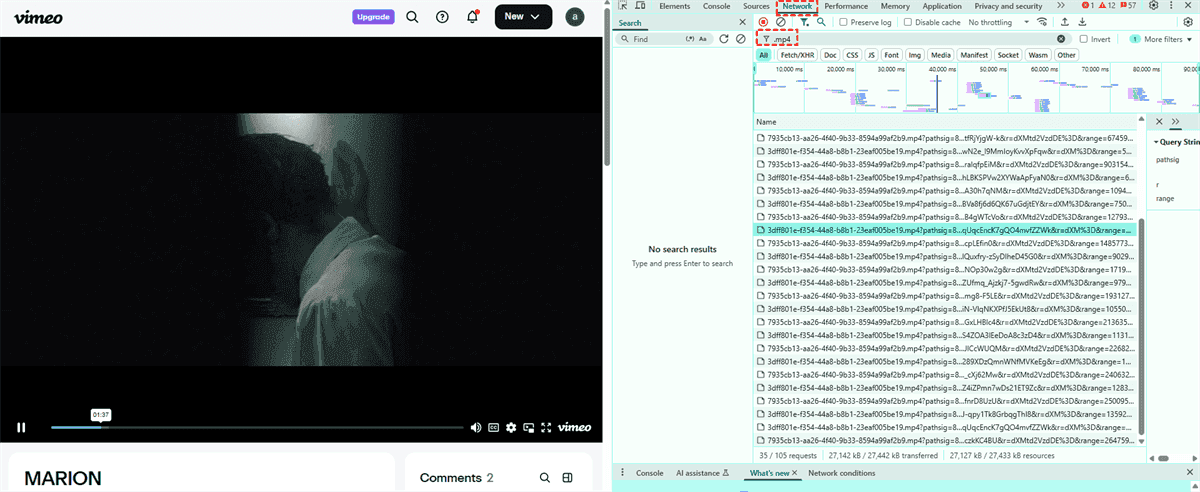Image resolution: width=1200 pixels, height=492 pixels.
Task: Enable the Preserve log checkbox
Action: click(x=844, y=22)
